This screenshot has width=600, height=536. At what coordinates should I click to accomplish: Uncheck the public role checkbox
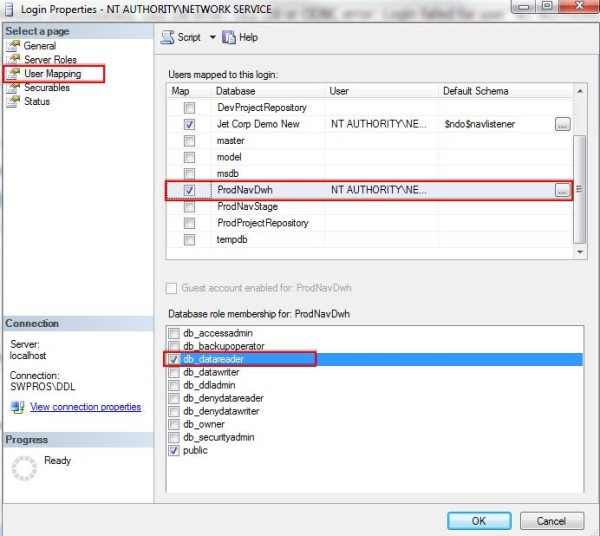point(174,450)
